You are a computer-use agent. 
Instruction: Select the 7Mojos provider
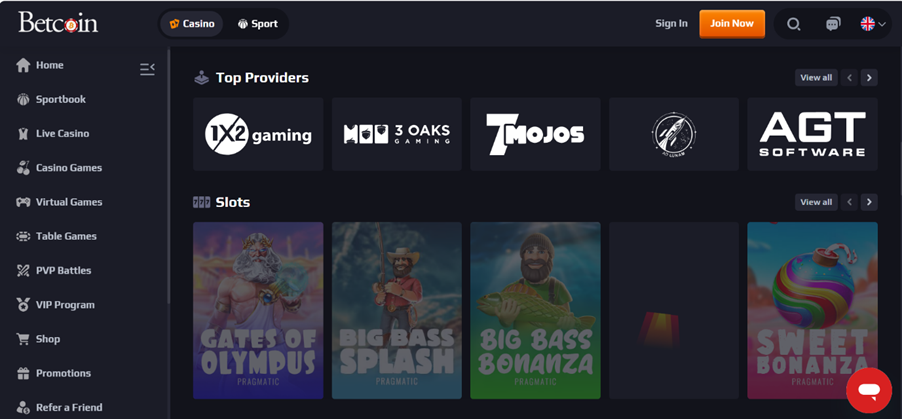536,134
